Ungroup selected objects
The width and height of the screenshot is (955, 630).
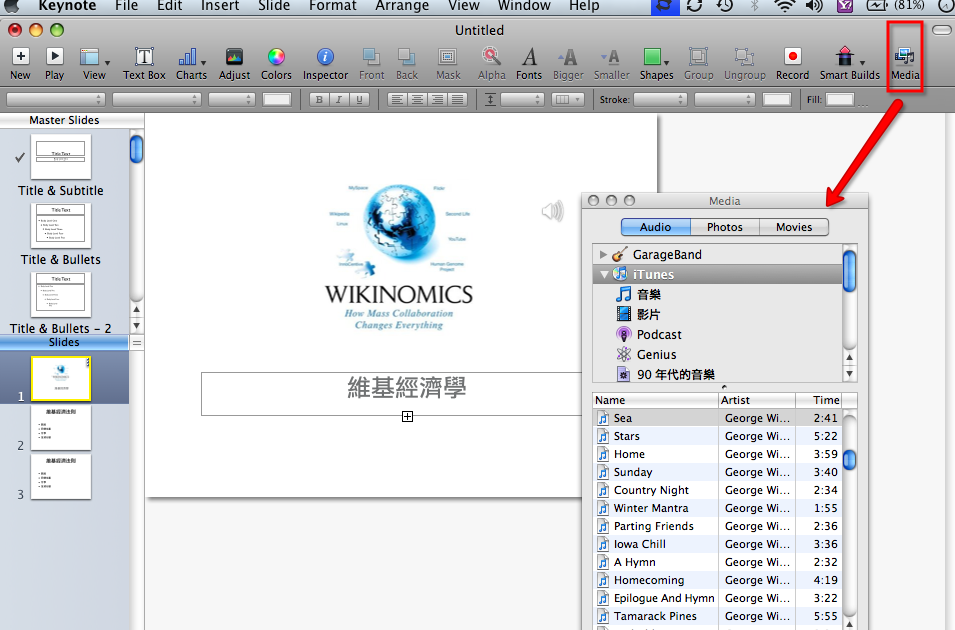(745, 63)
